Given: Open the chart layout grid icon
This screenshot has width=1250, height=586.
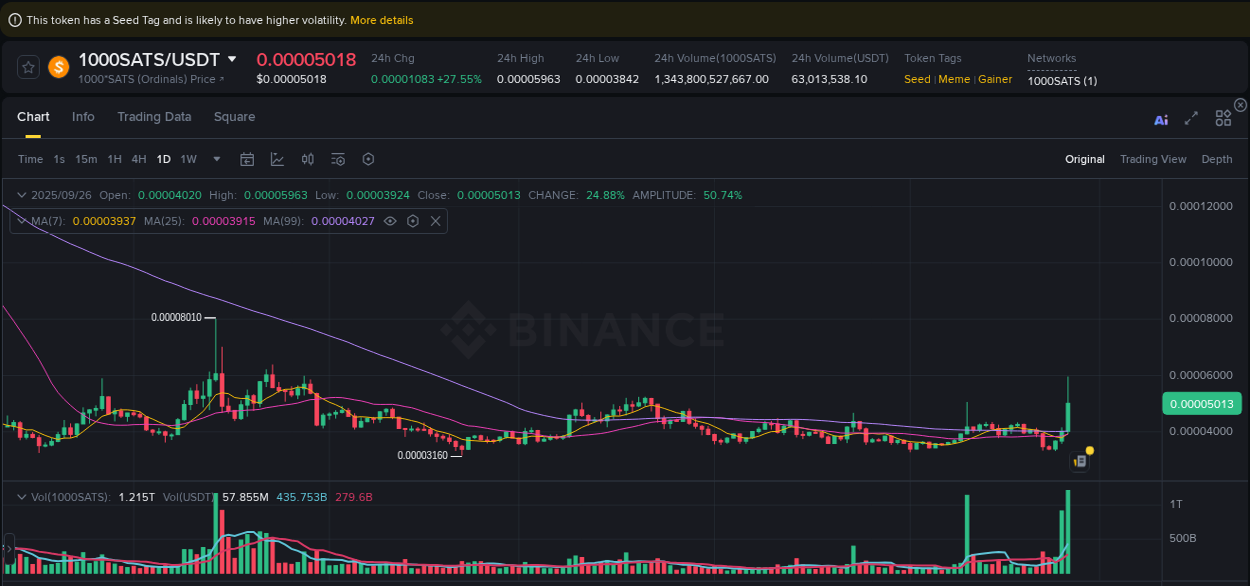Looking at the screenshot, I should click(1223, 117).
